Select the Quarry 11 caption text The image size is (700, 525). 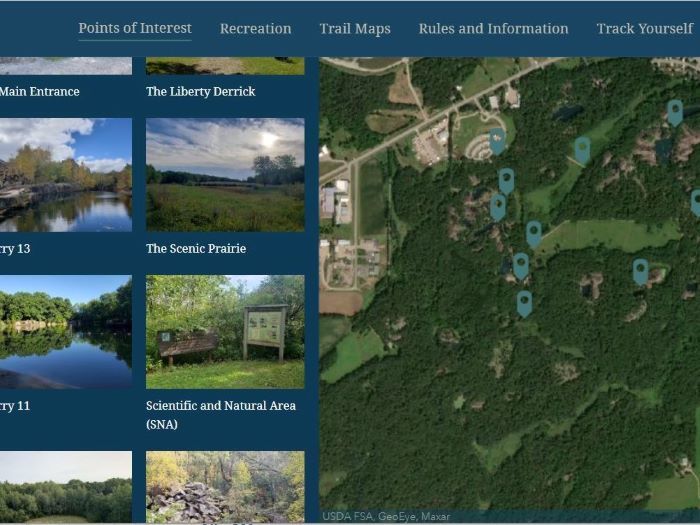pos(15,406)
